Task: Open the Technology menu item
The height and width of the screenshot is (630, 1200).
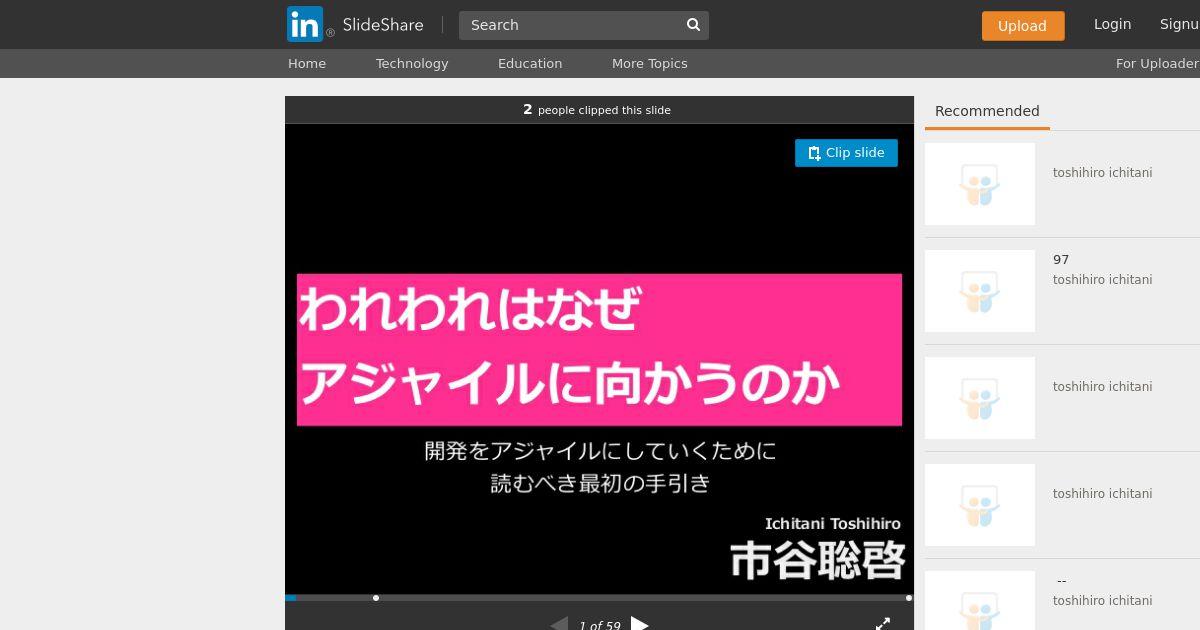Action: (x=412, y=63)
